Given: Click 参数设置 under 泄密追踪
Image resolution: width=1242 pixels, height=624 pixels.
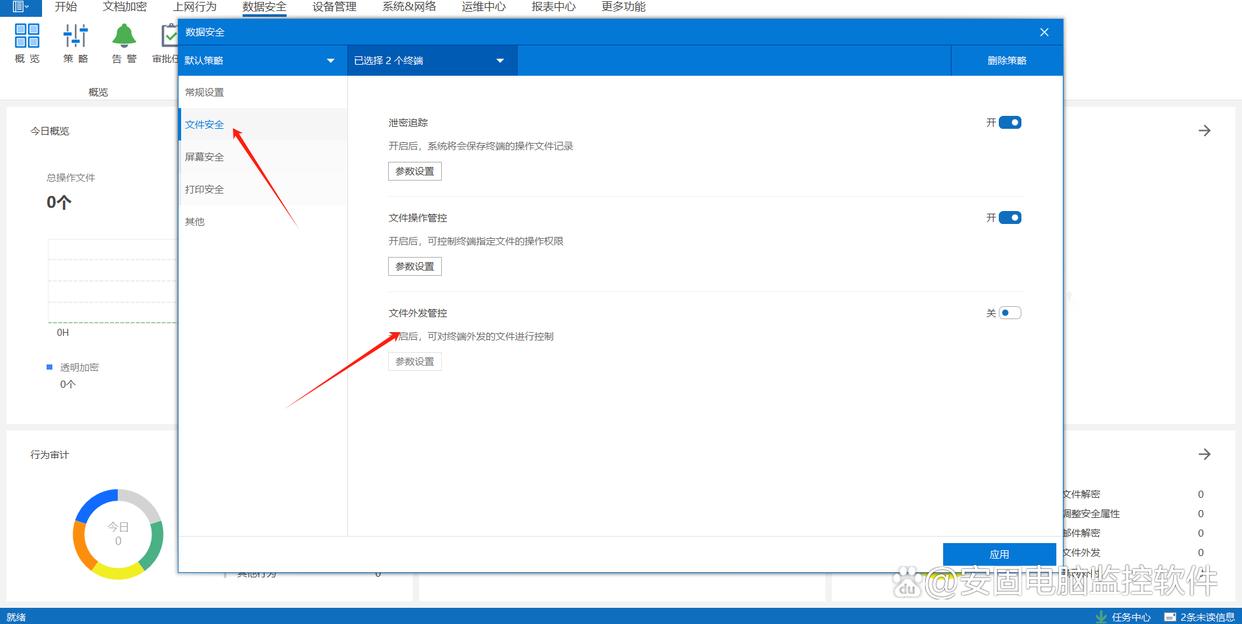Looking at the screenshot, I should pyautogui.click(x=415, y=171).
